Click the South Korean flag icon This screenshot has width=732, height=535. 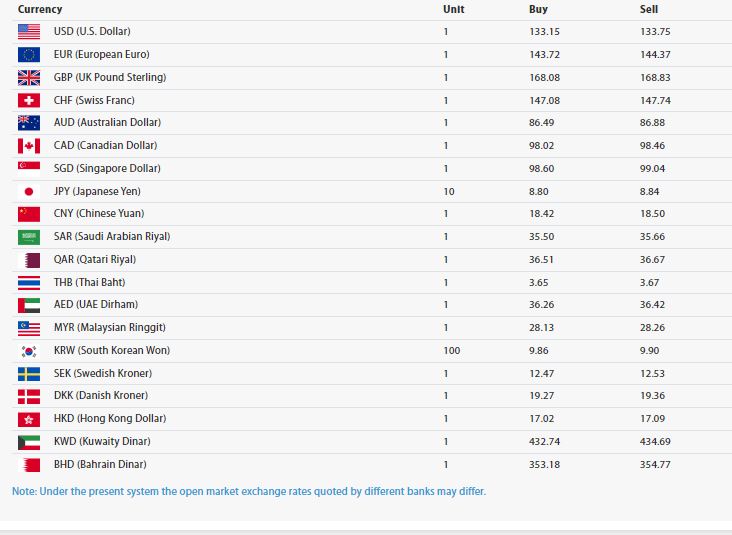tap(29, 351)
